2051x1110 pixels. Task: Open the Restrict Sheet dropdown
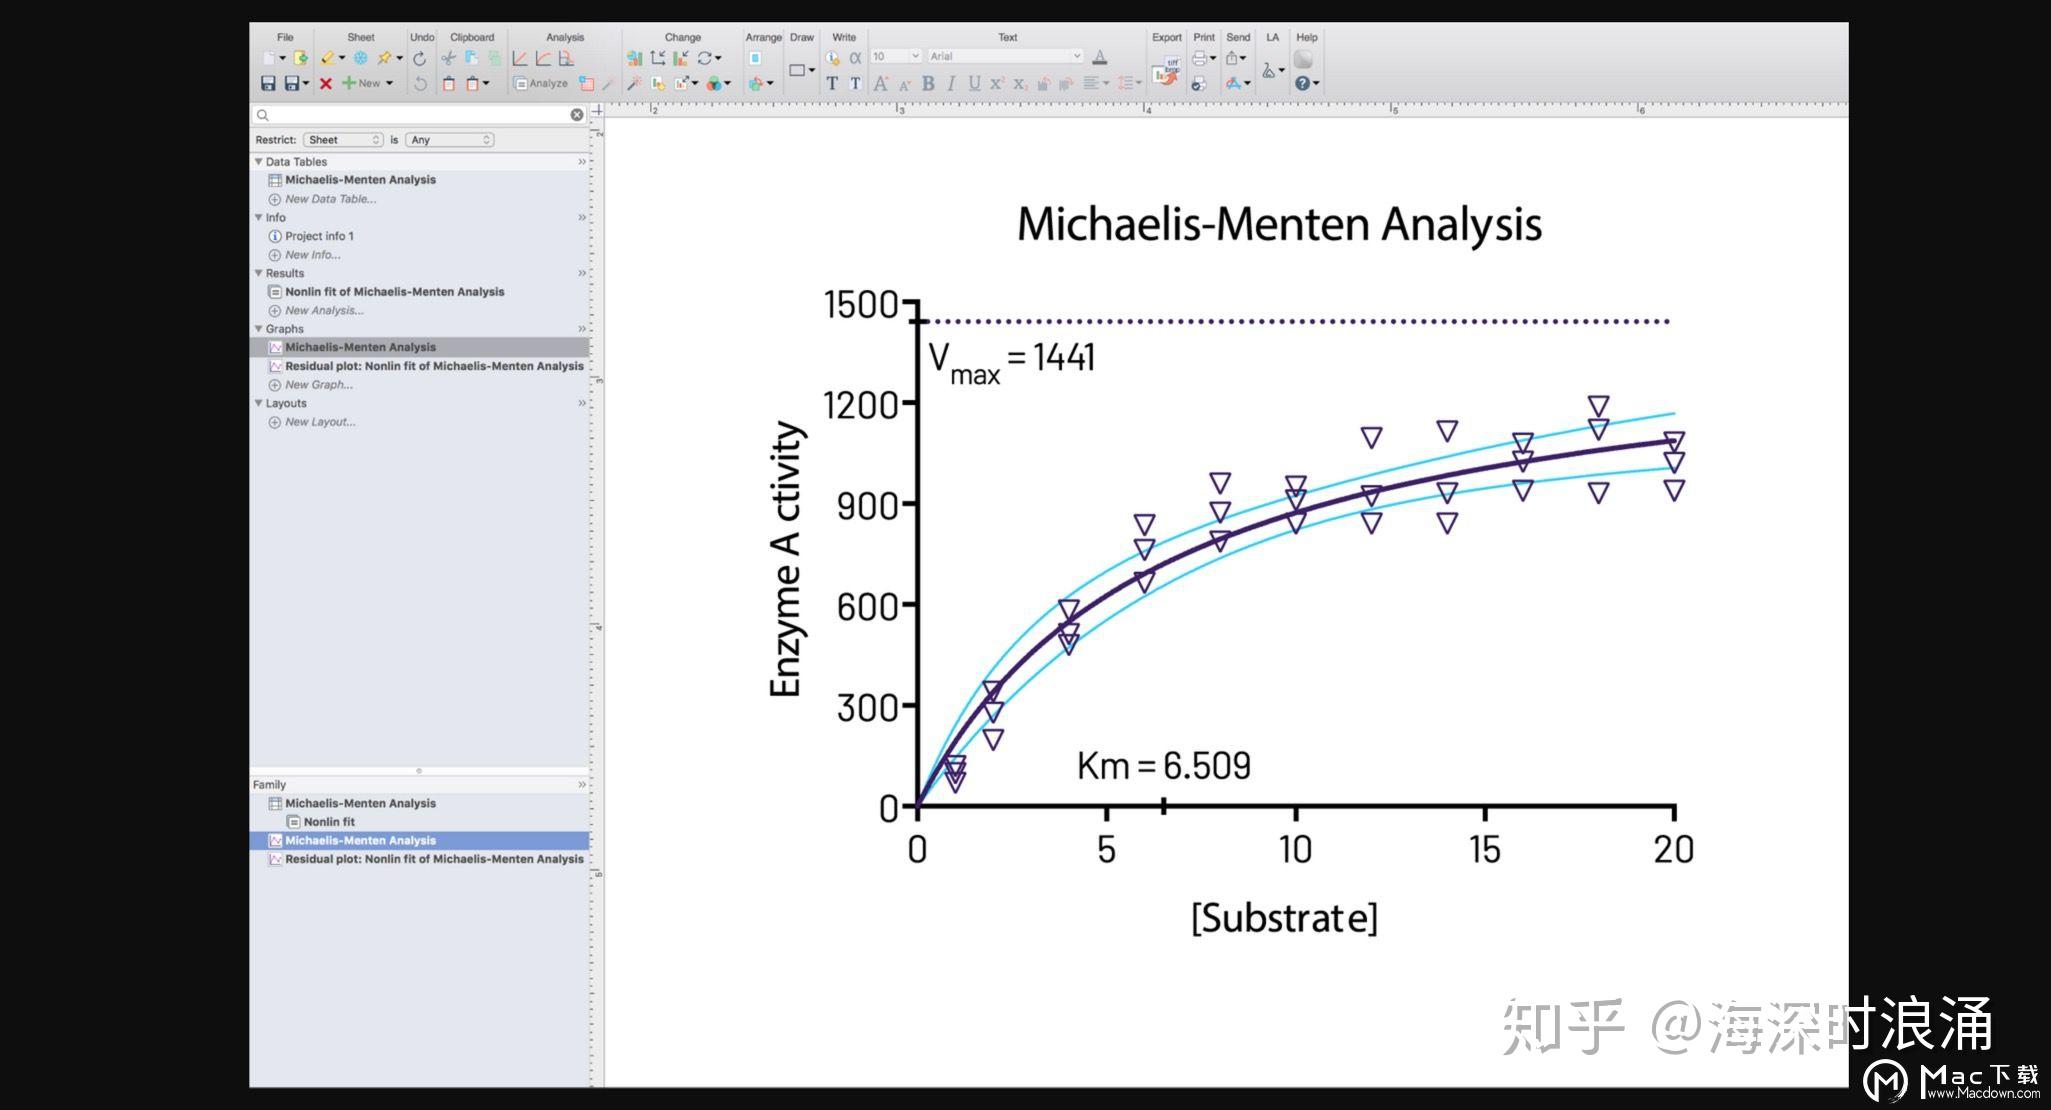(344, 139)
